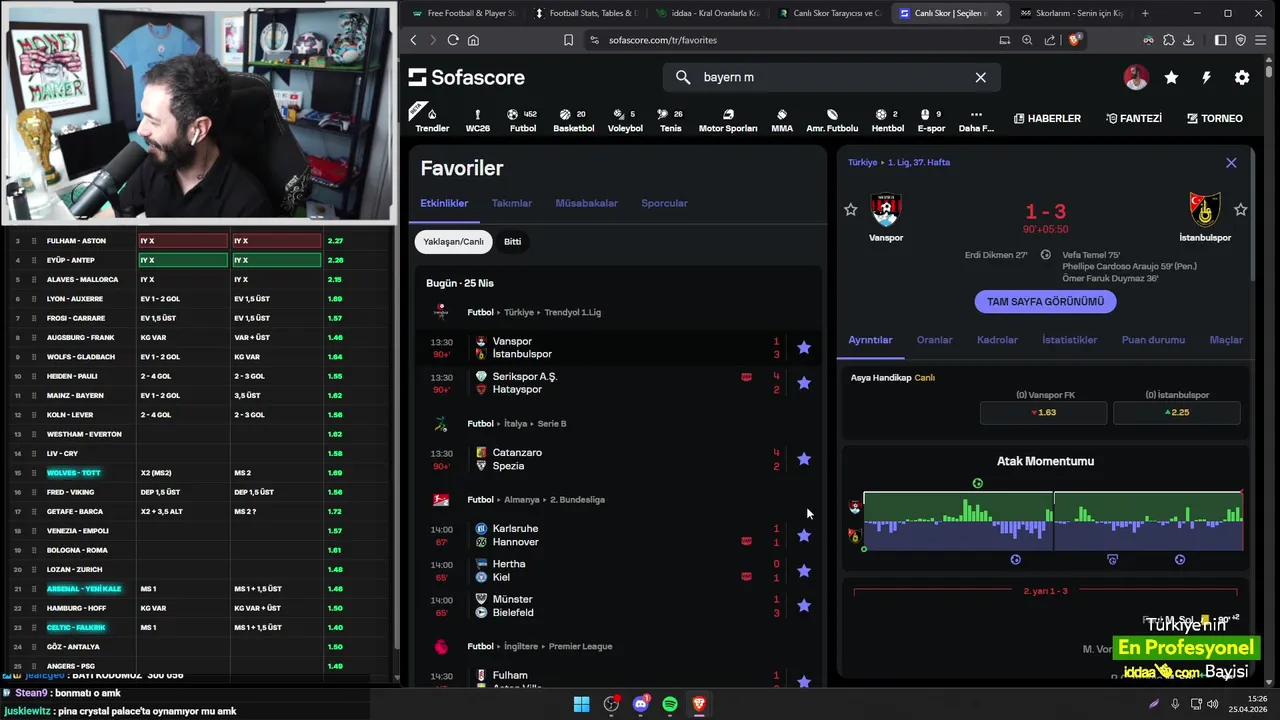1280x720 pixels.
Task: Select the Basketbol sport icon
Action: point(574,120)
